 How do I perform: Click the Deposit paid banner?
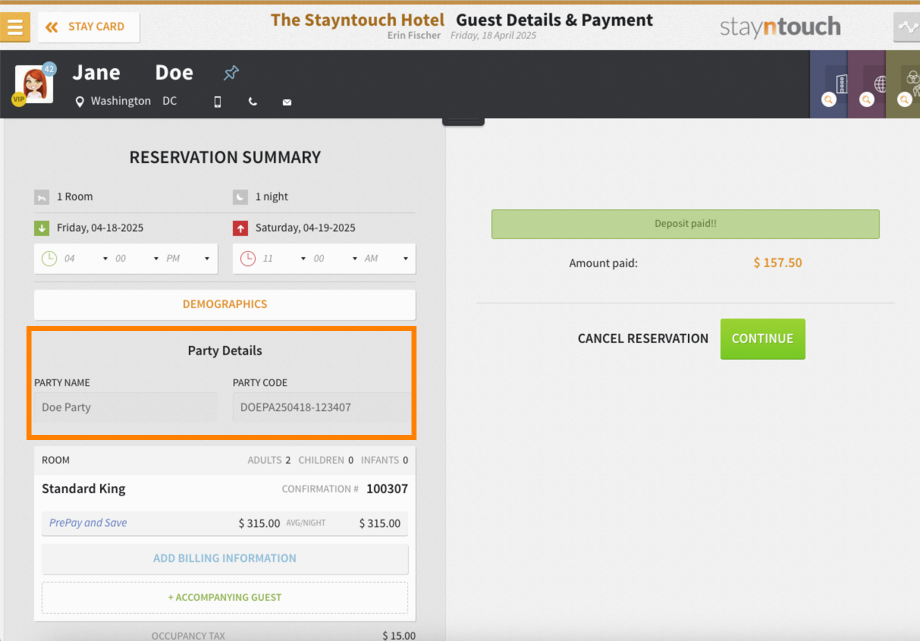(x=685, y=224)
